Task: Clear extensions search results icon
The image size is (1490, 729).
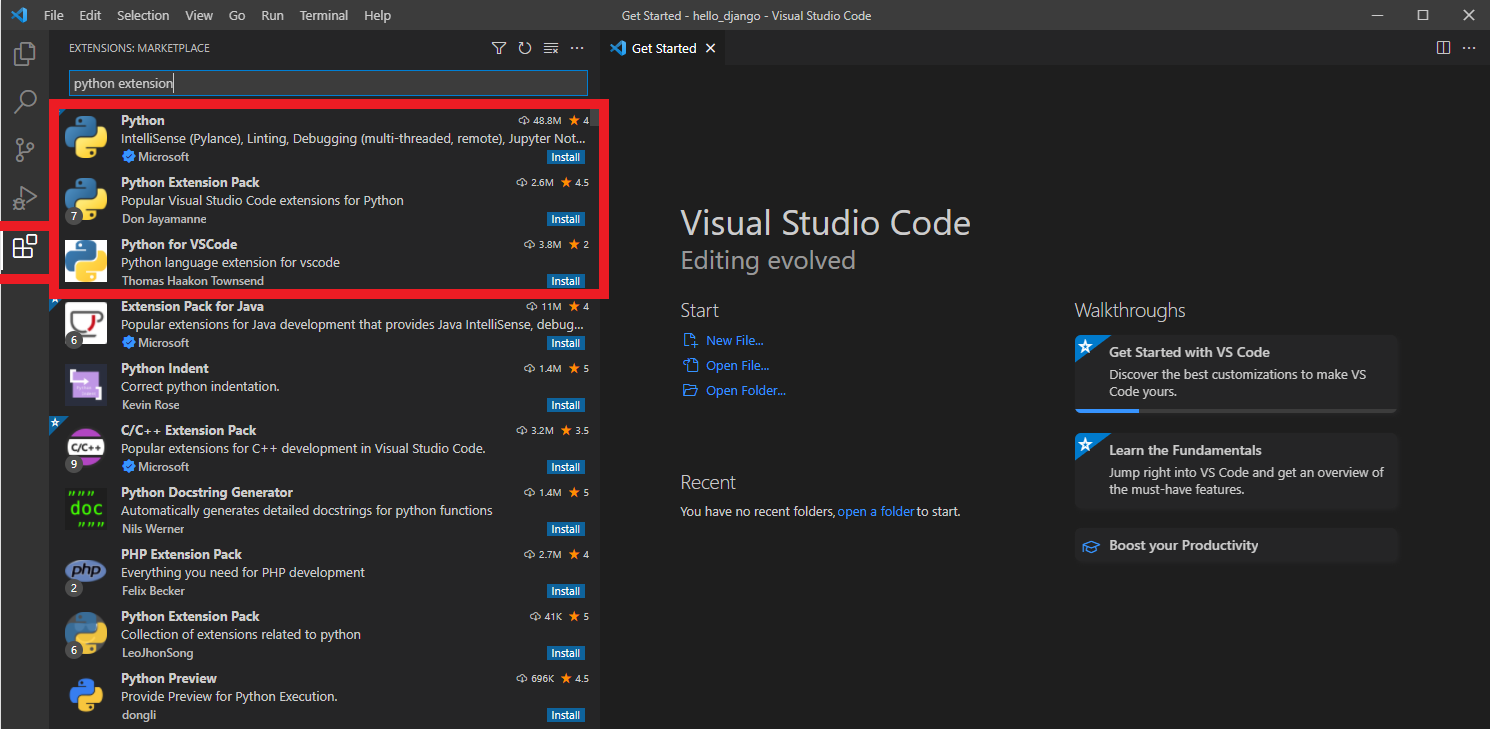Action: pyautogui.click(x=551, y=48)
